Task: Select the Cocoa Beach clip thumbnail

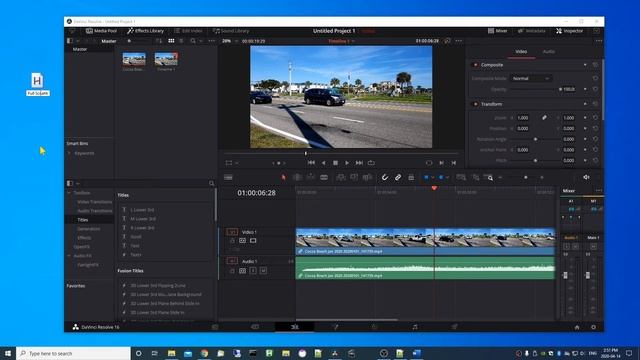Action: pos(134,59)
